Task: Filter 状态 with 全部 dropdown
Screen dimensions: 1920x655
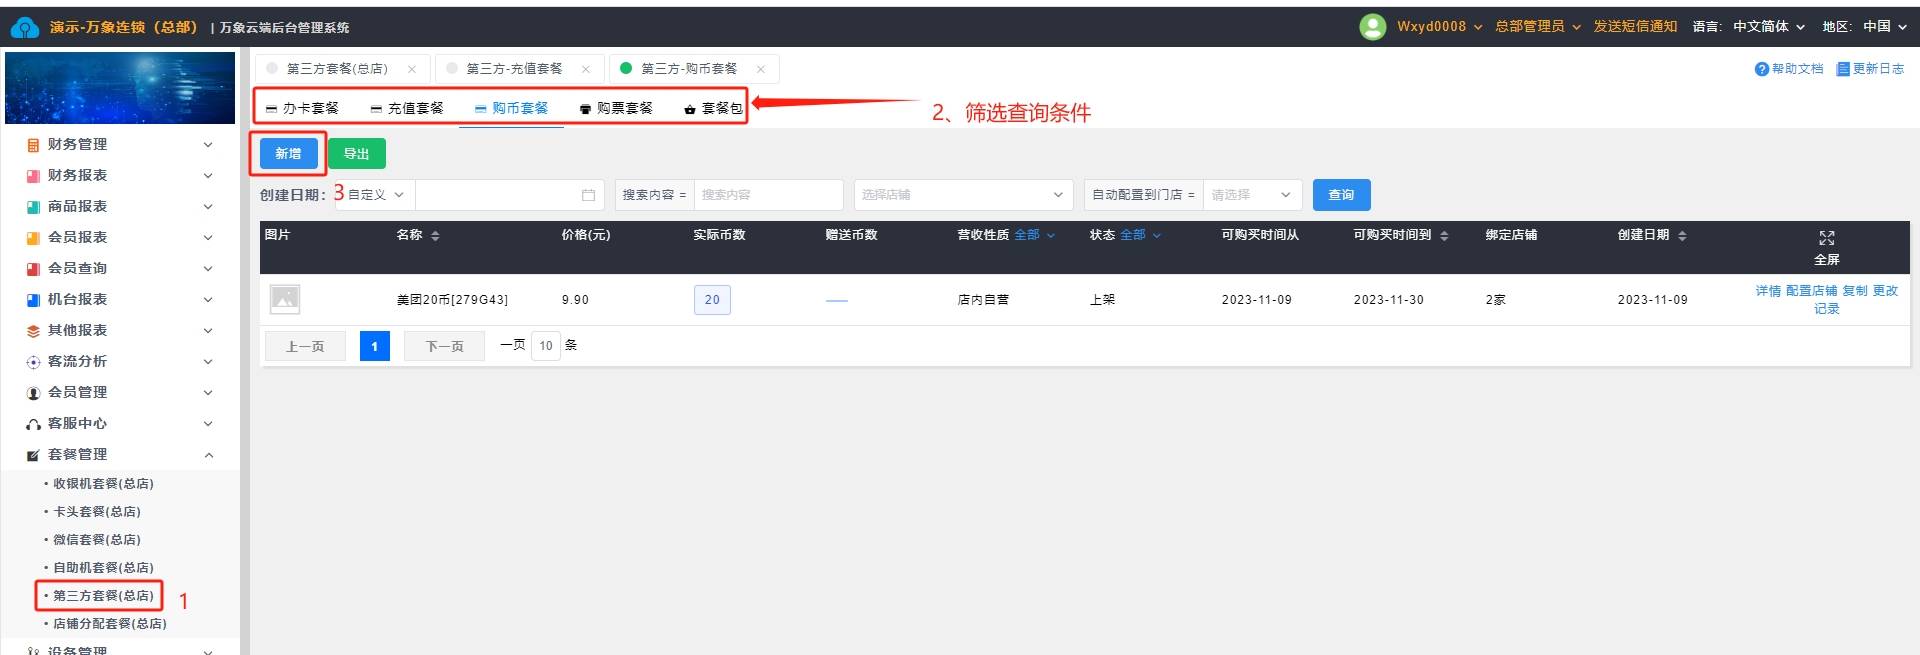Action: pyautogui.click(x=1140, y=235)
